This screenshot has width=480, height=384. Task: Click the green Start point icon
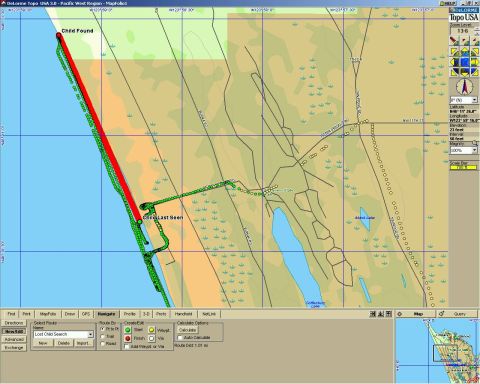pyautogui.click(x=128, y=330)
